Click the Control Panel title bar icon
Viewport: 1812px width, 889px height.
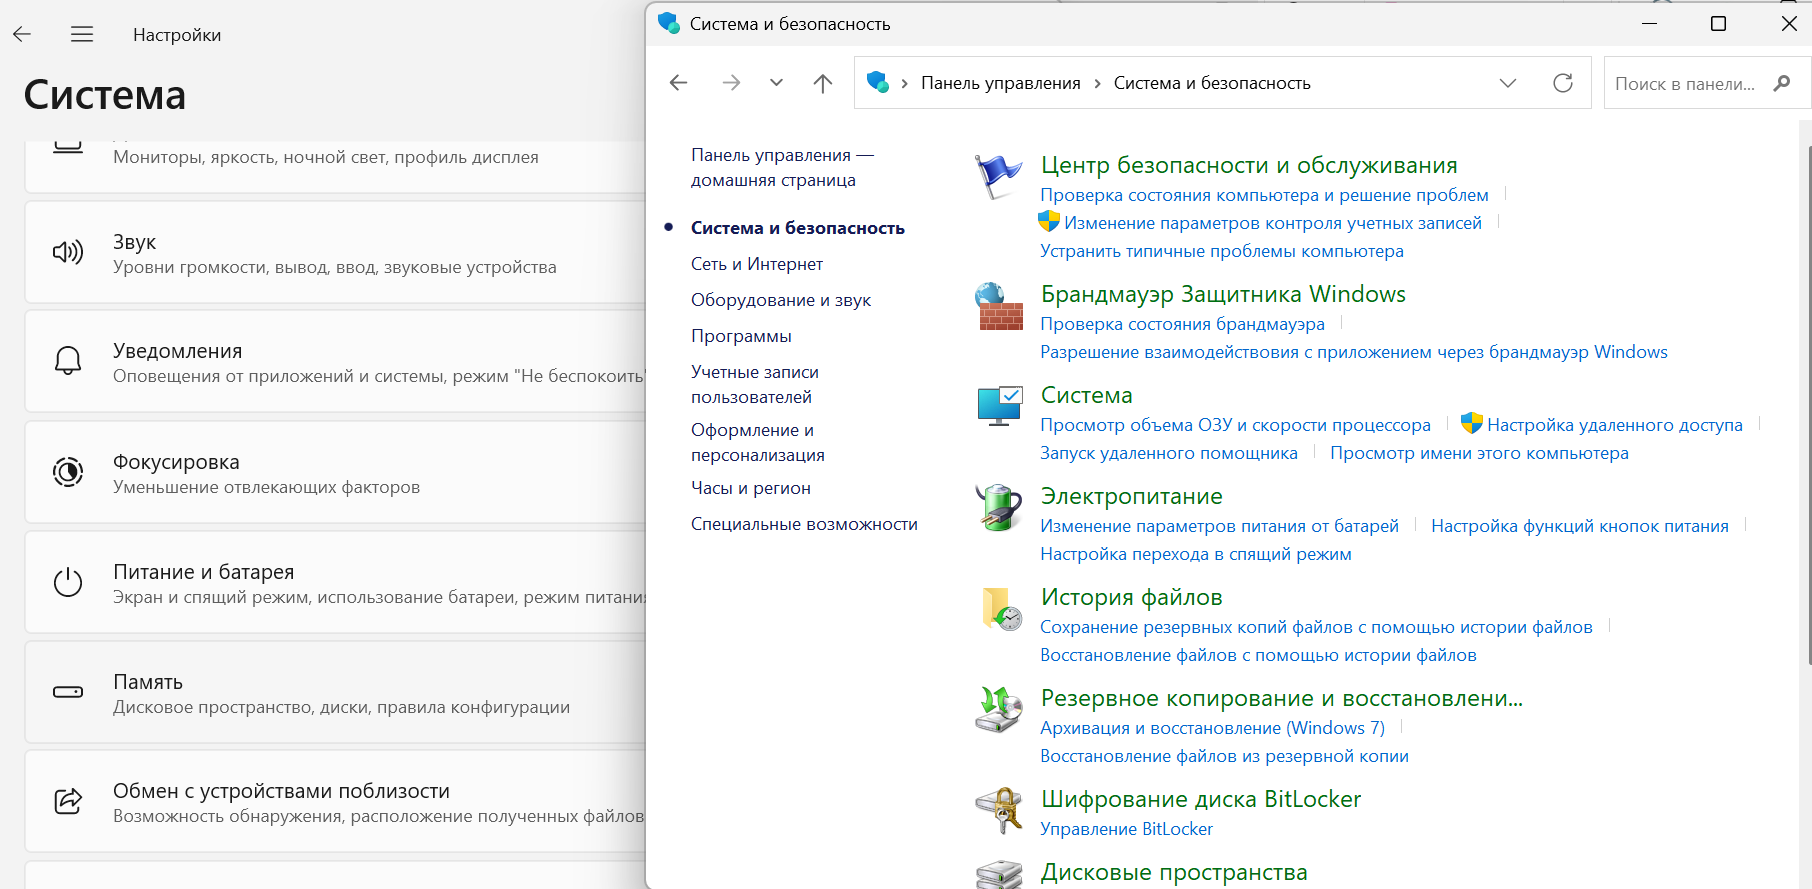tap(669, 23)
